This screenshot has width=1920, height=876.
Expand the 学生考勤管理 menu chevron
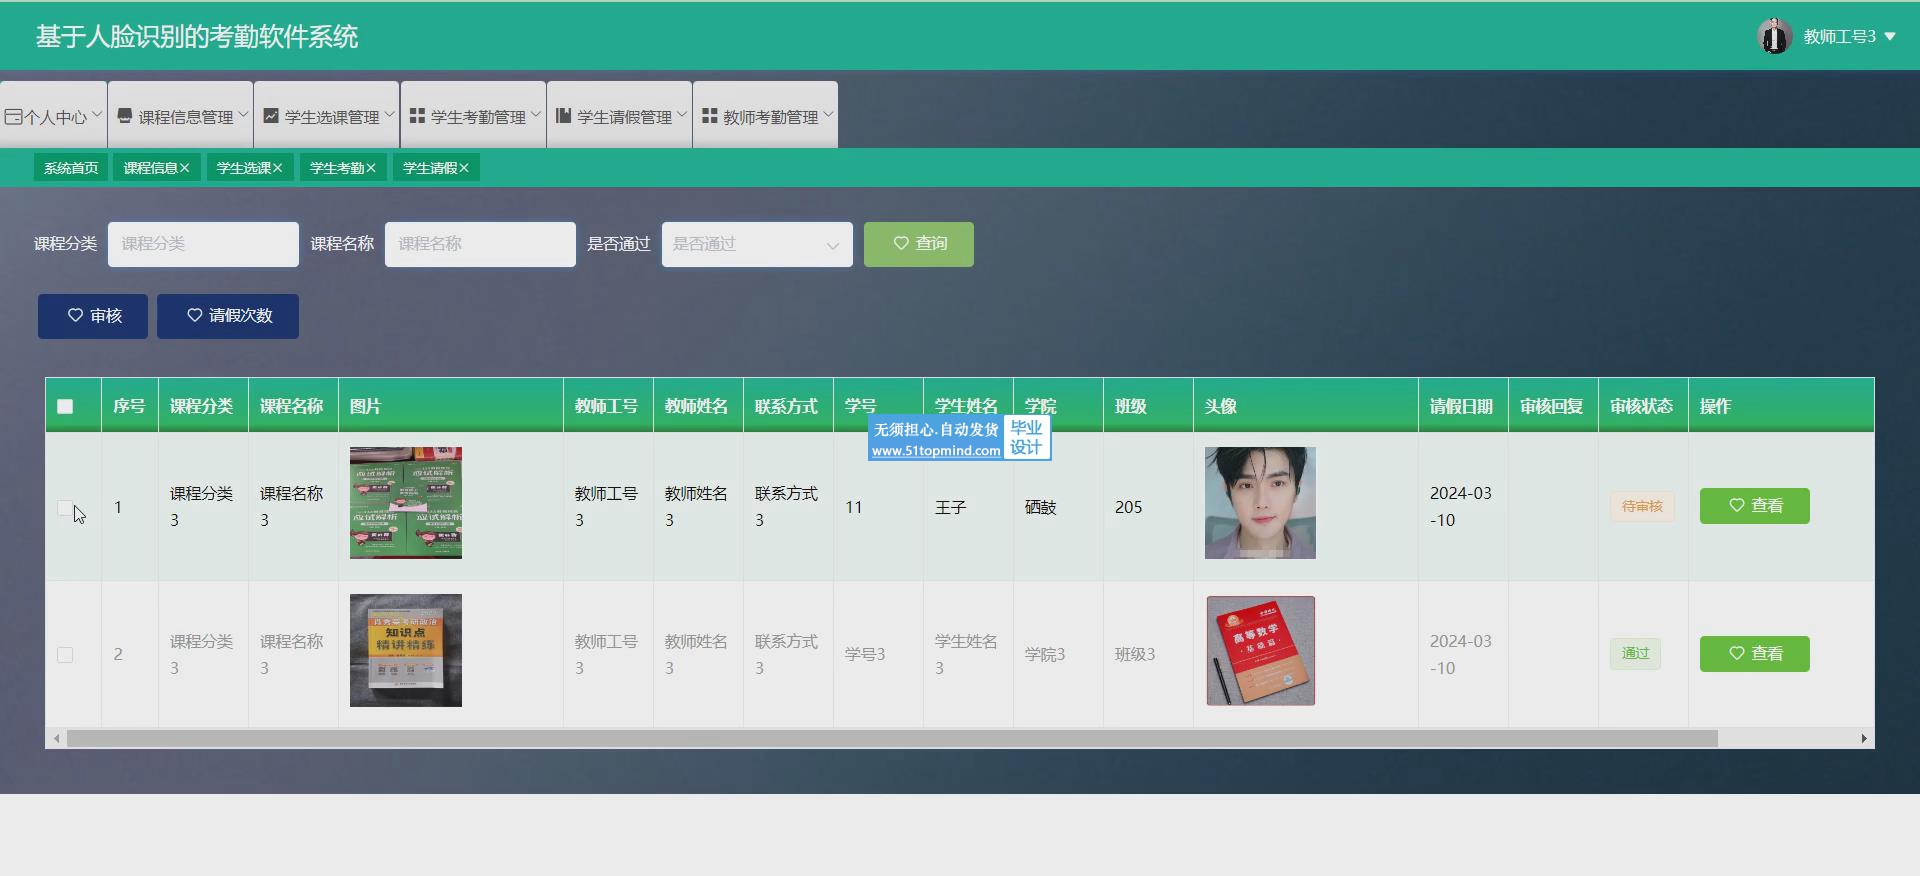pyautogui.click(x=535, y=114)
